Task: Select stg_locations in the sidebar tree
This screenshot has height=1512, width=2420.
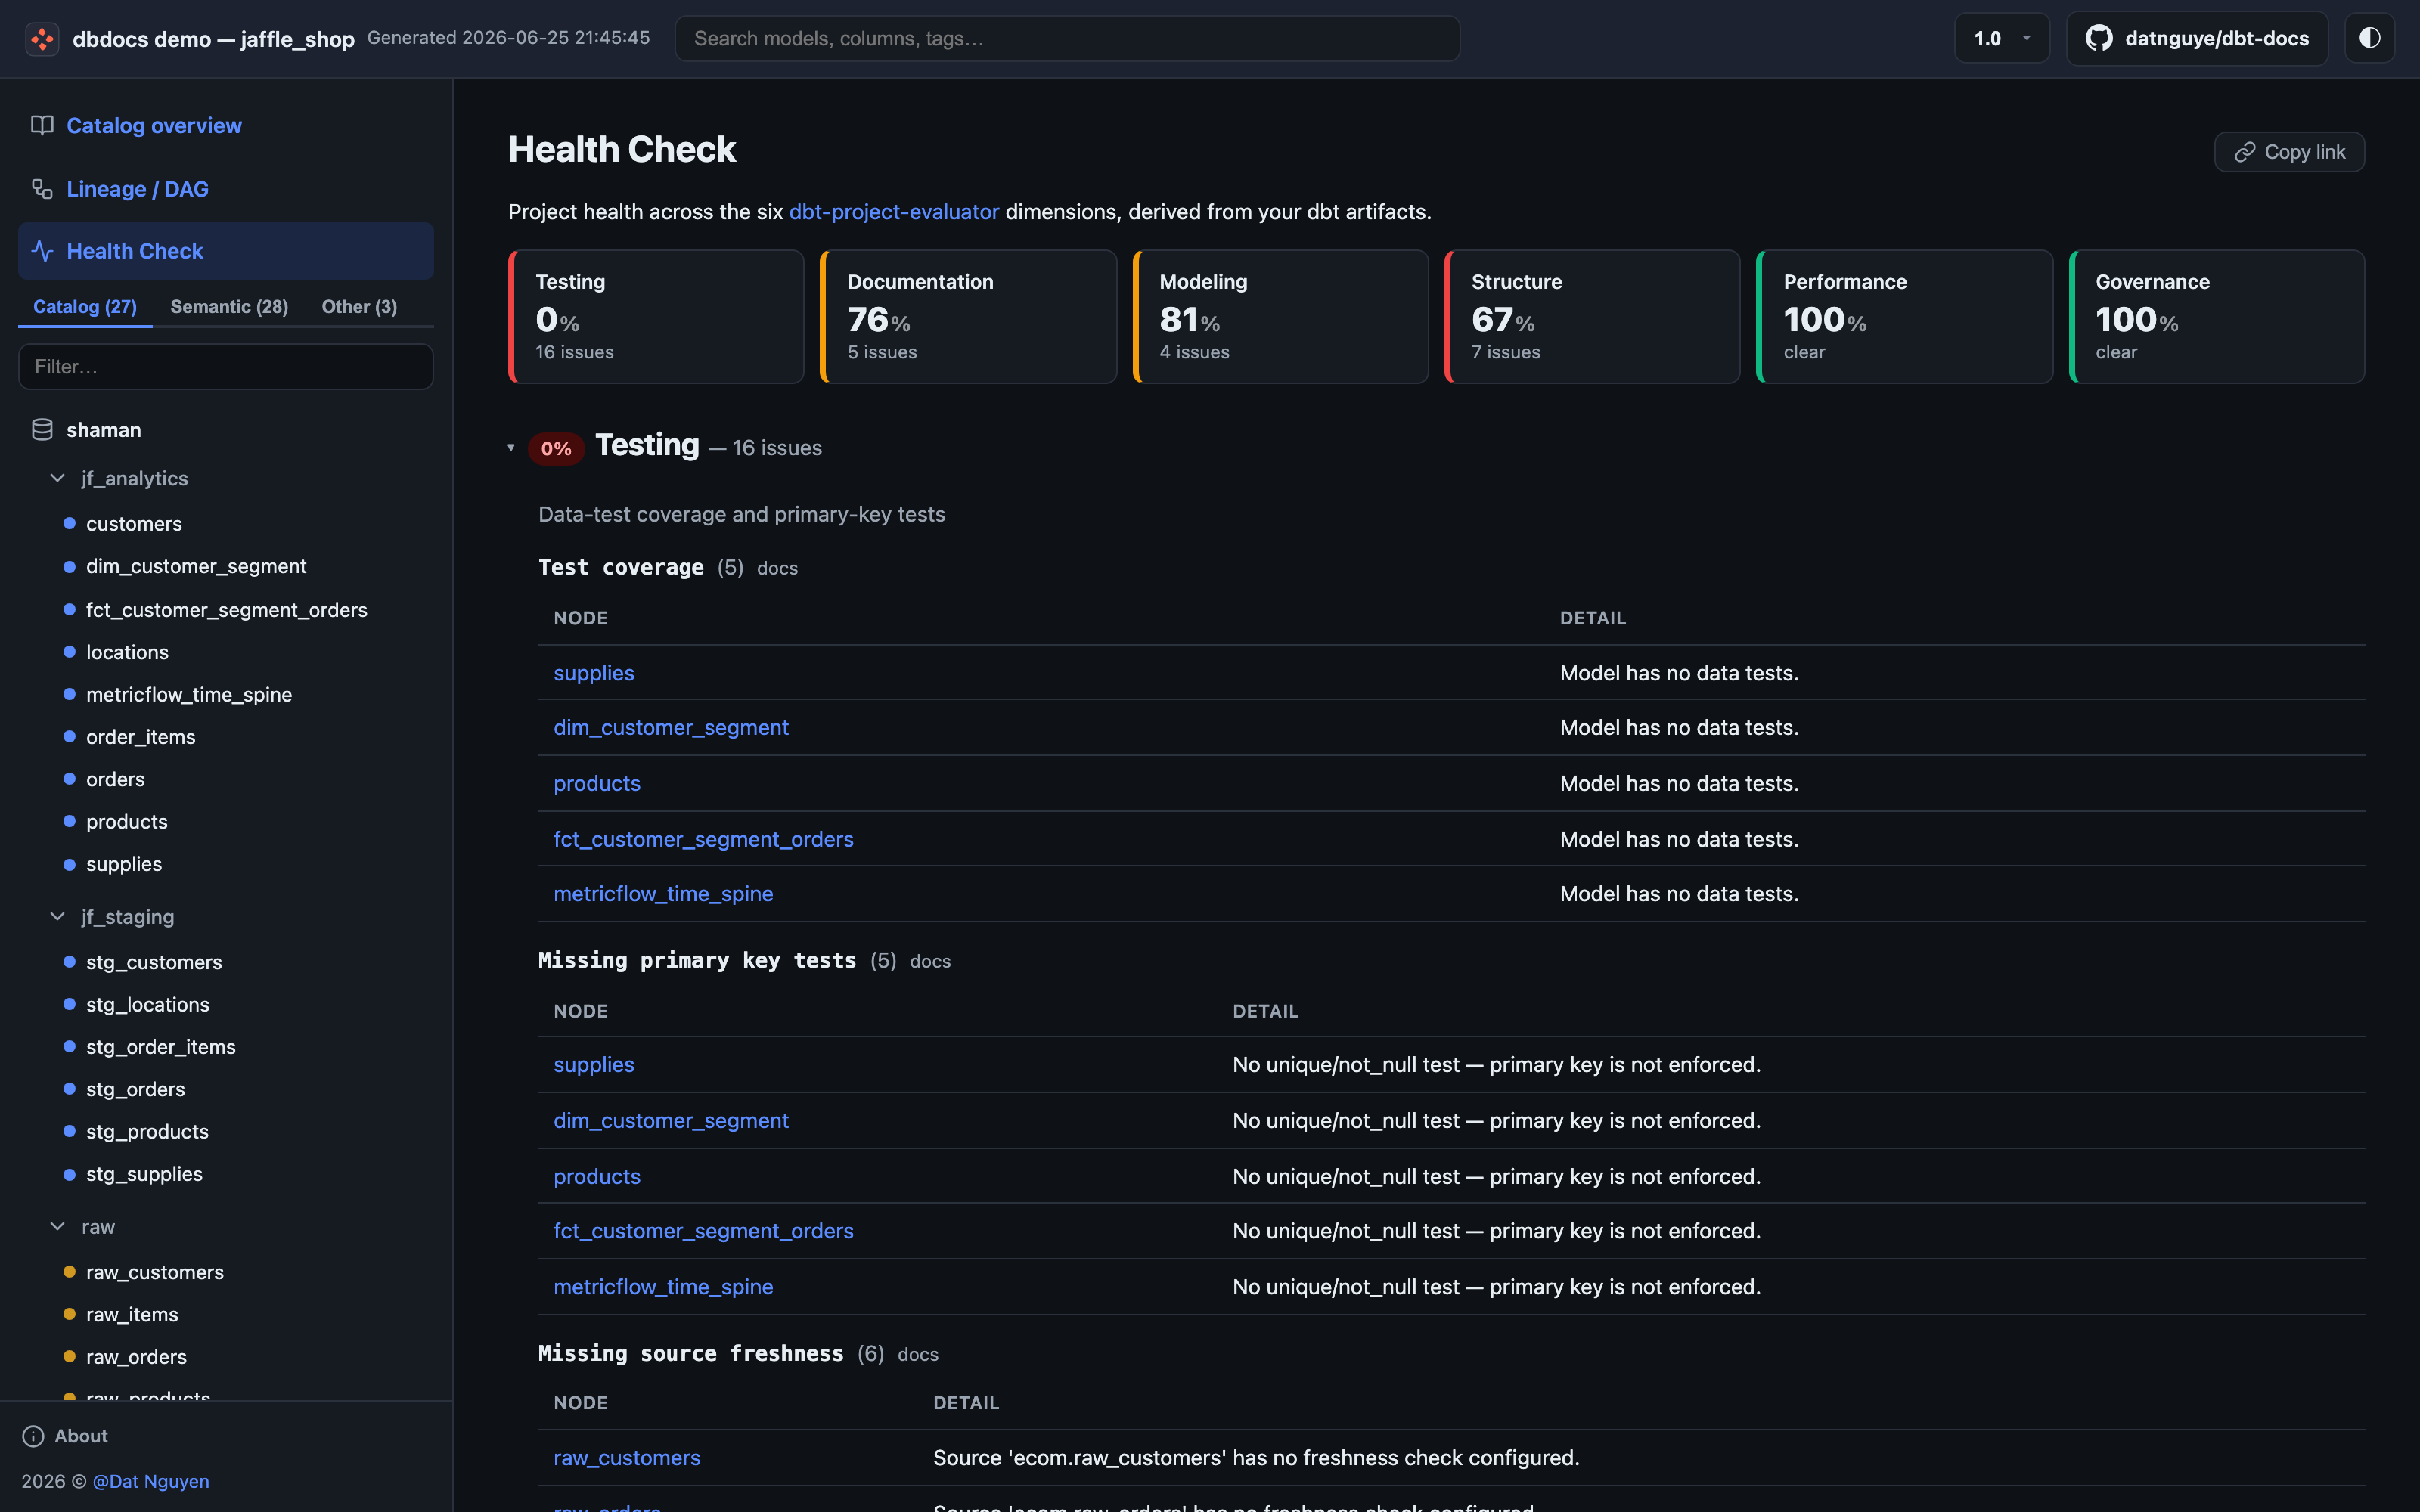Action: [x=148, y=1004]
